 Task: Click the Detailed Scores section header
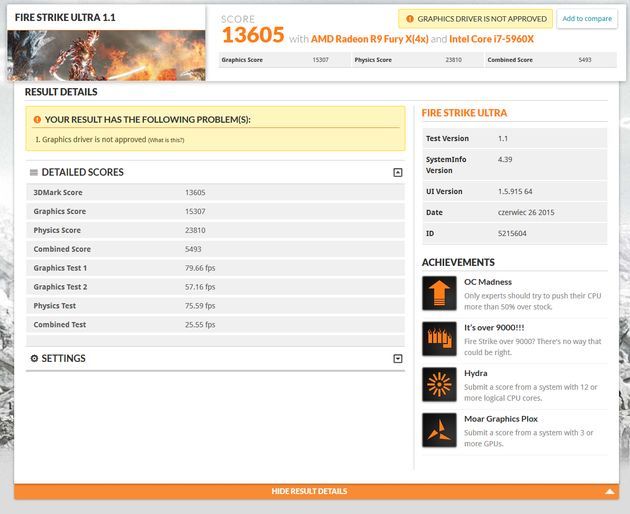coord(215,172)
